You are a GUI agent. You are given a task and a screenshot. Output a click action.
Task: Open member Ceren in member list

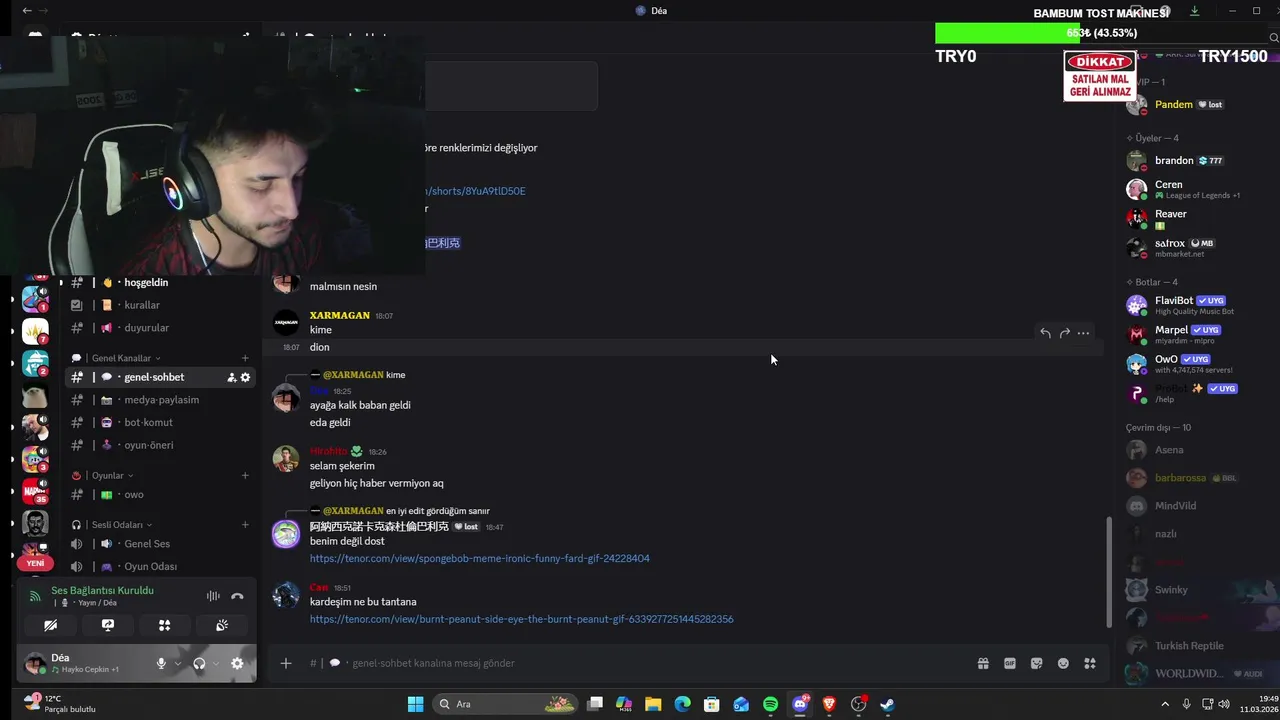coord(1196,189)
